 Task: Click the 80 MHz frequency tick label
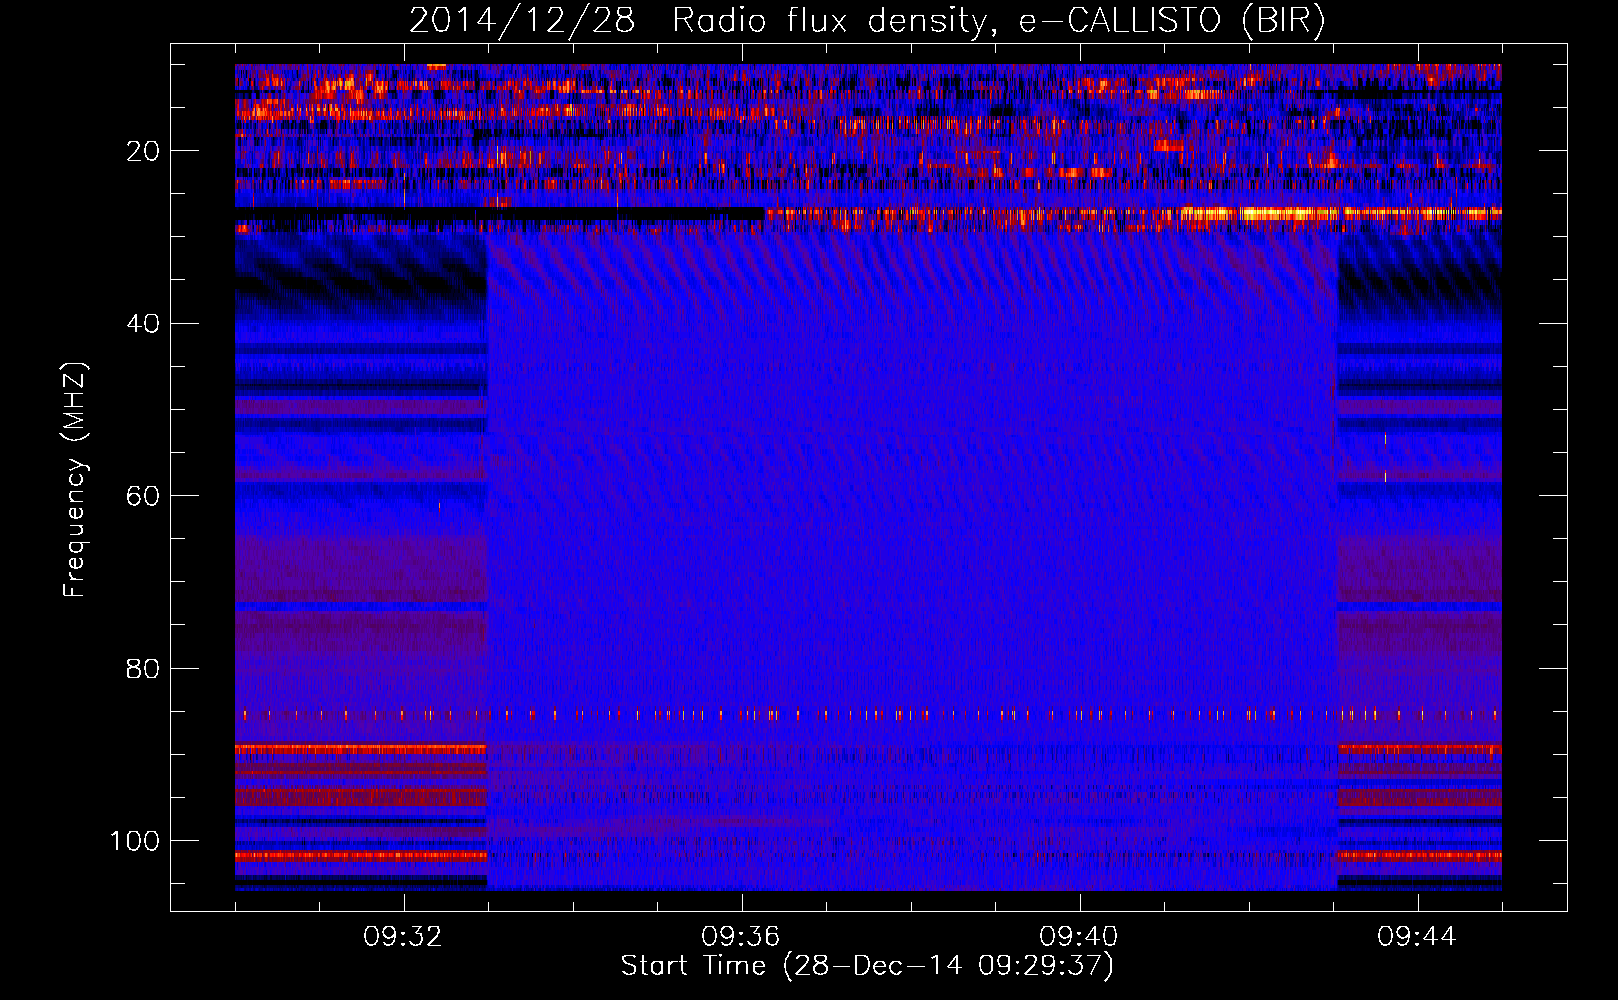point(143,668)
